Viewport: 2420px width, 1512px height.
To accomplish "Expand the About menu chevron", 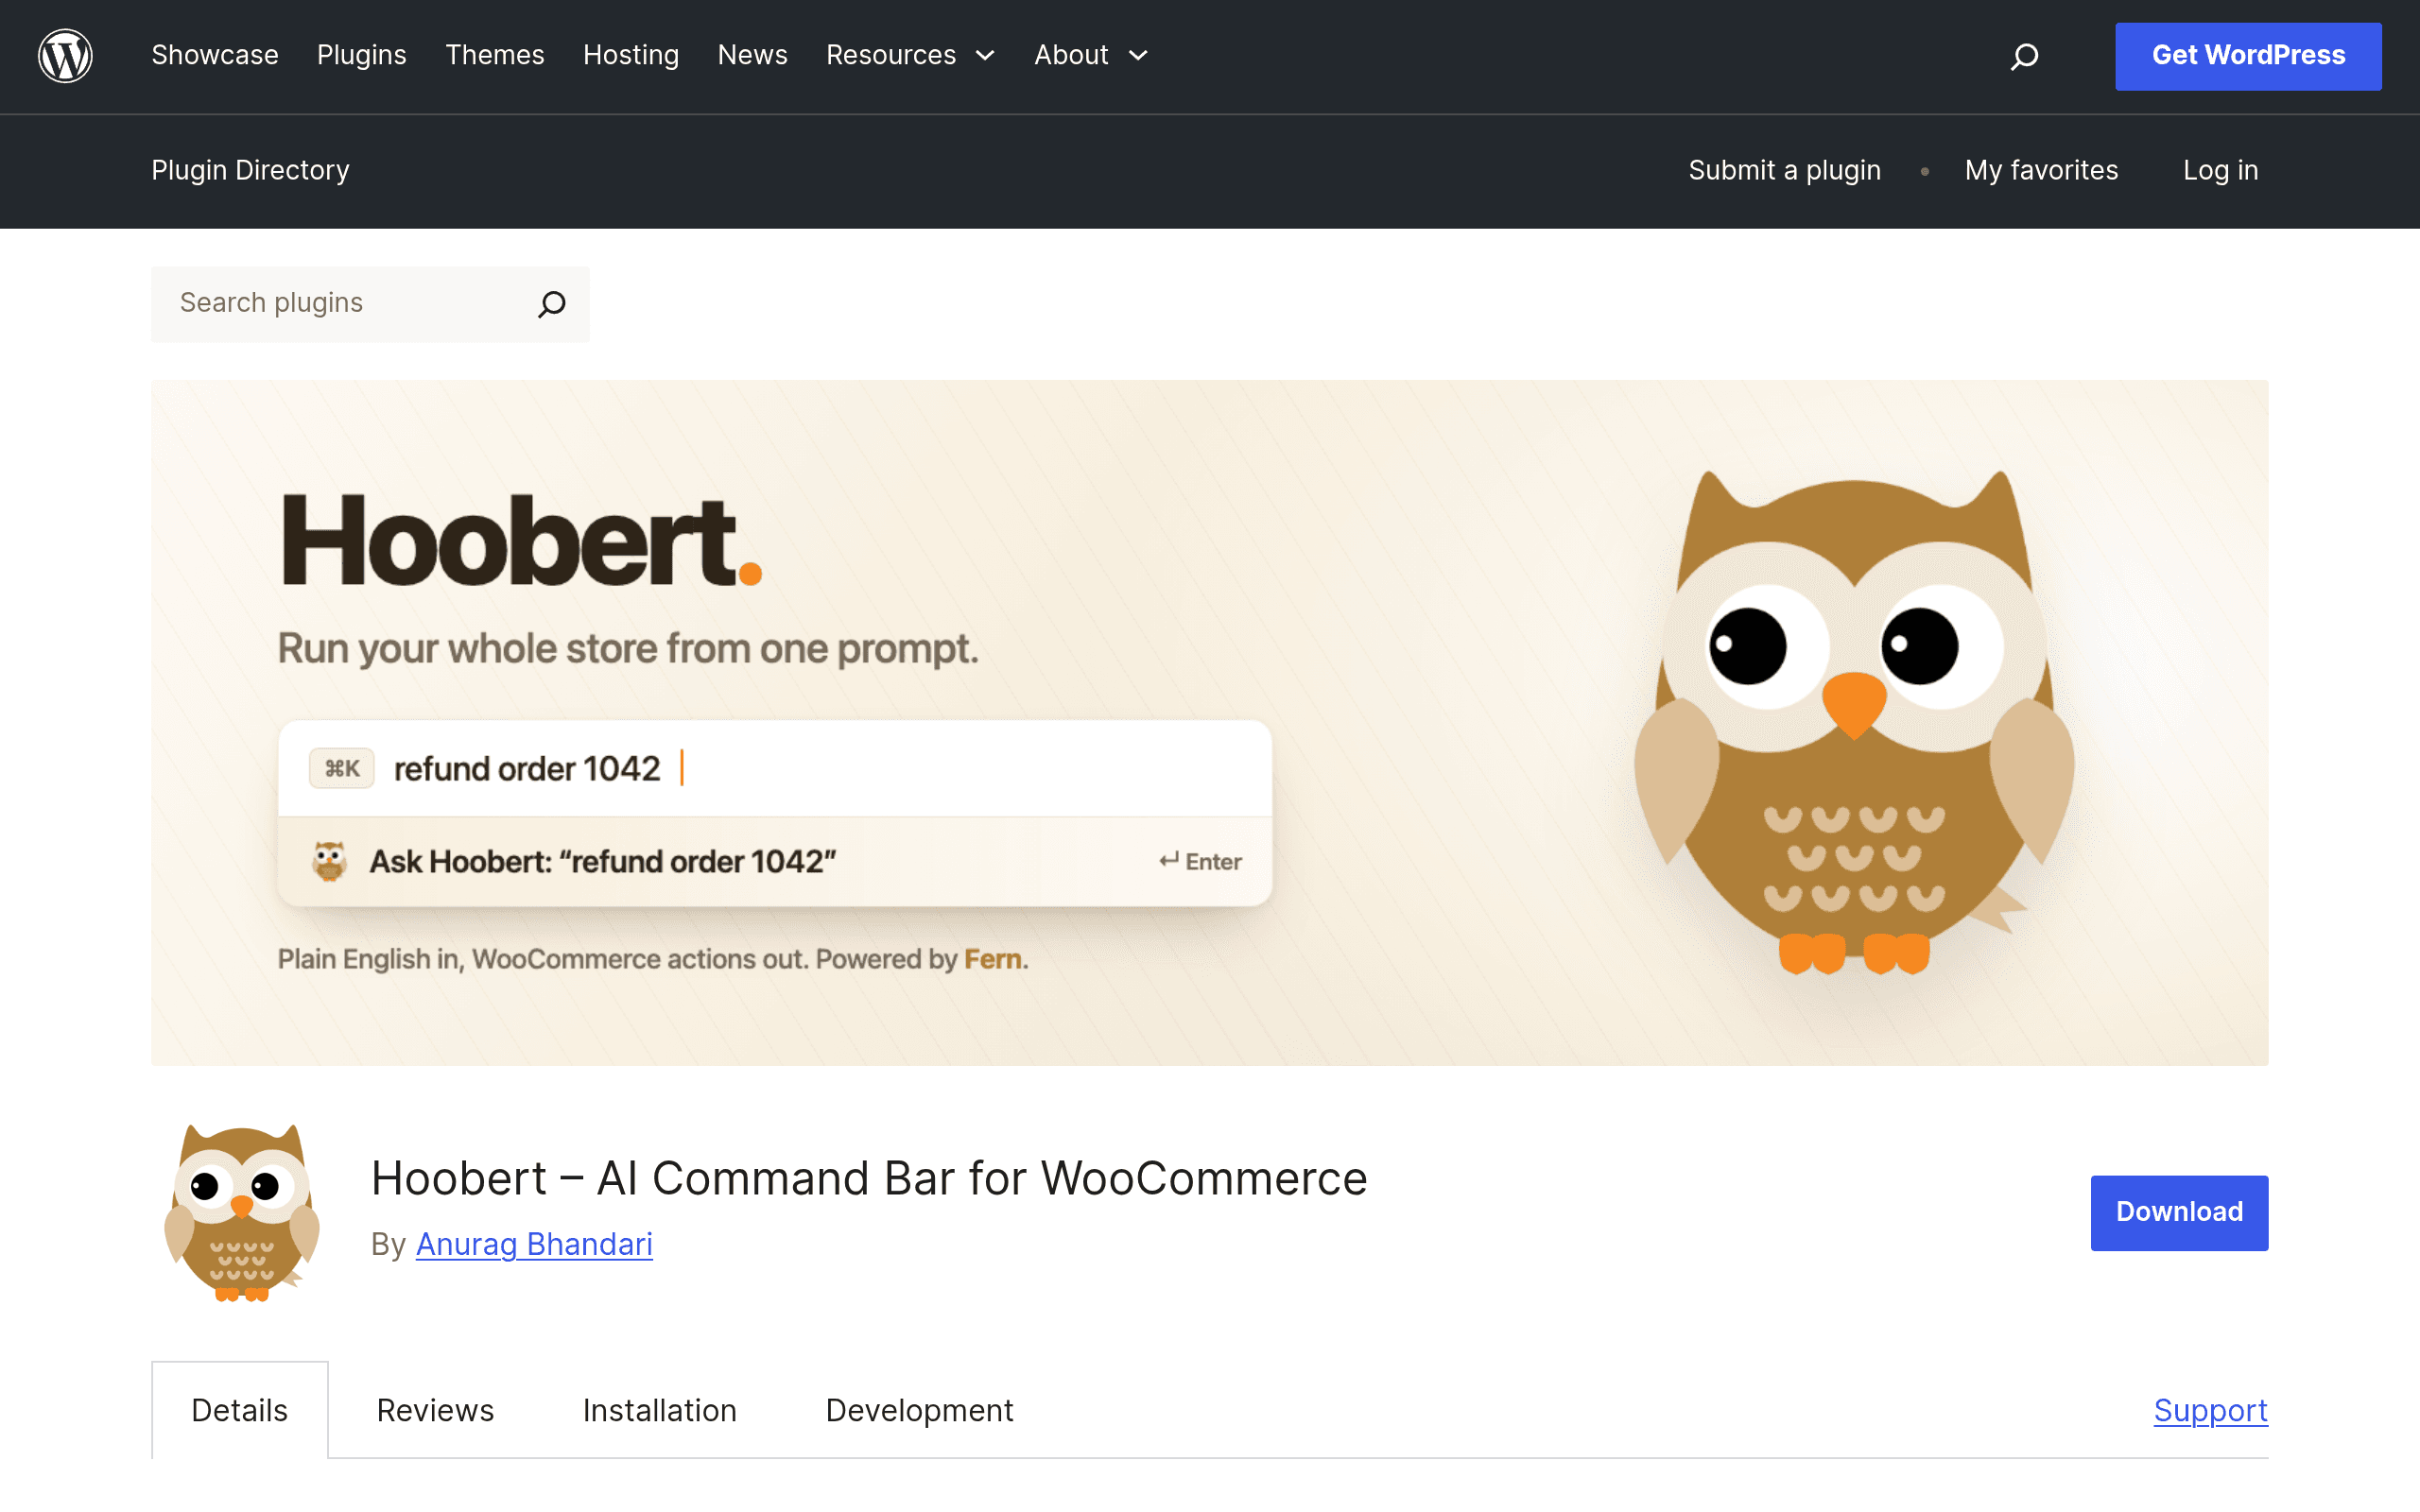I will 1138,55.
